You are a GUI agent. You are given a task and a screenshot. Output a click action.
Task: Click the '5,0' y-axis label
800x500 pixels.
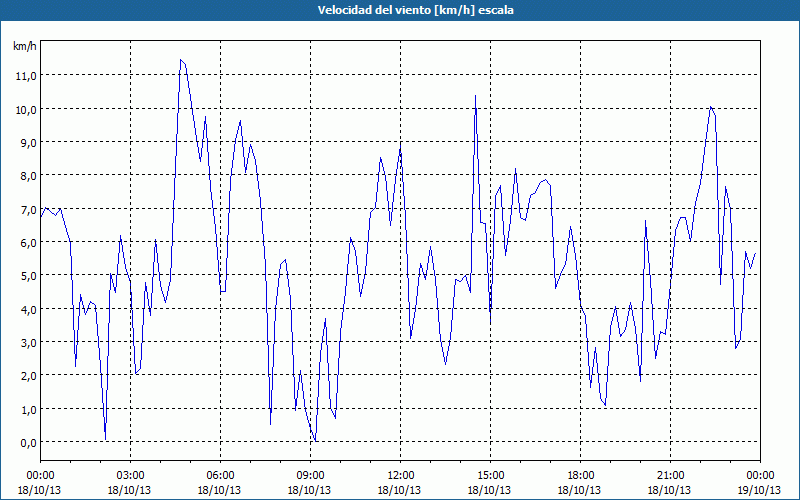pos(29,276)
